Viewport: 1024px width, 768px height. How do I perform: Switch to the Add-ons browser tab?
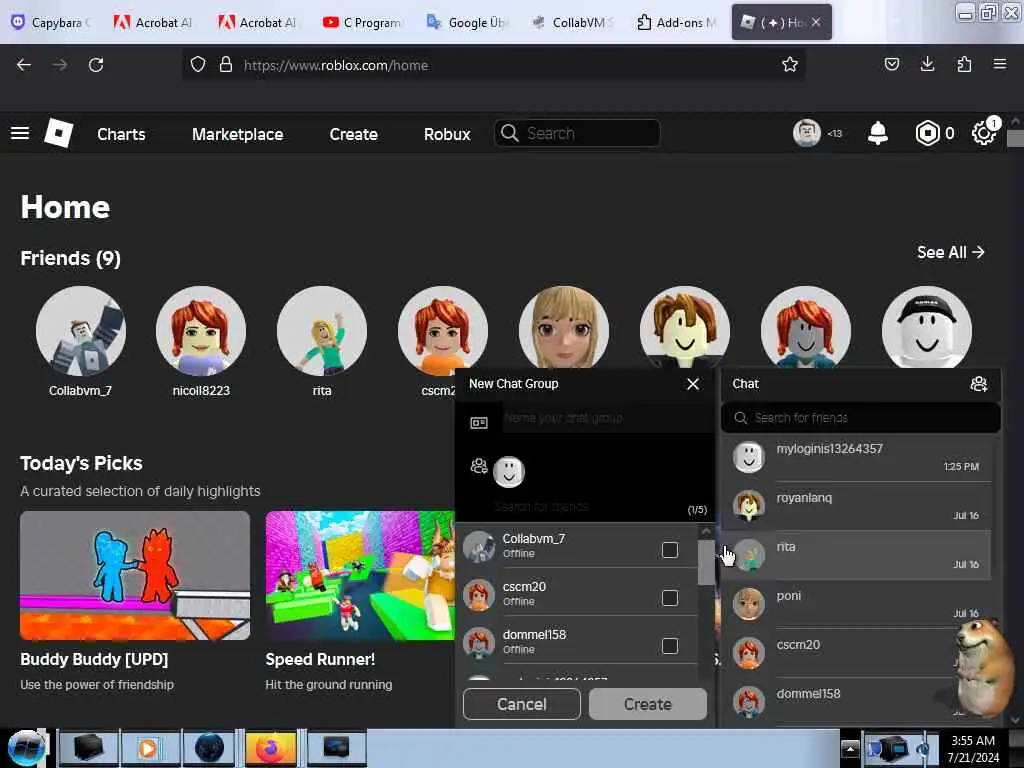pos(677,22)
